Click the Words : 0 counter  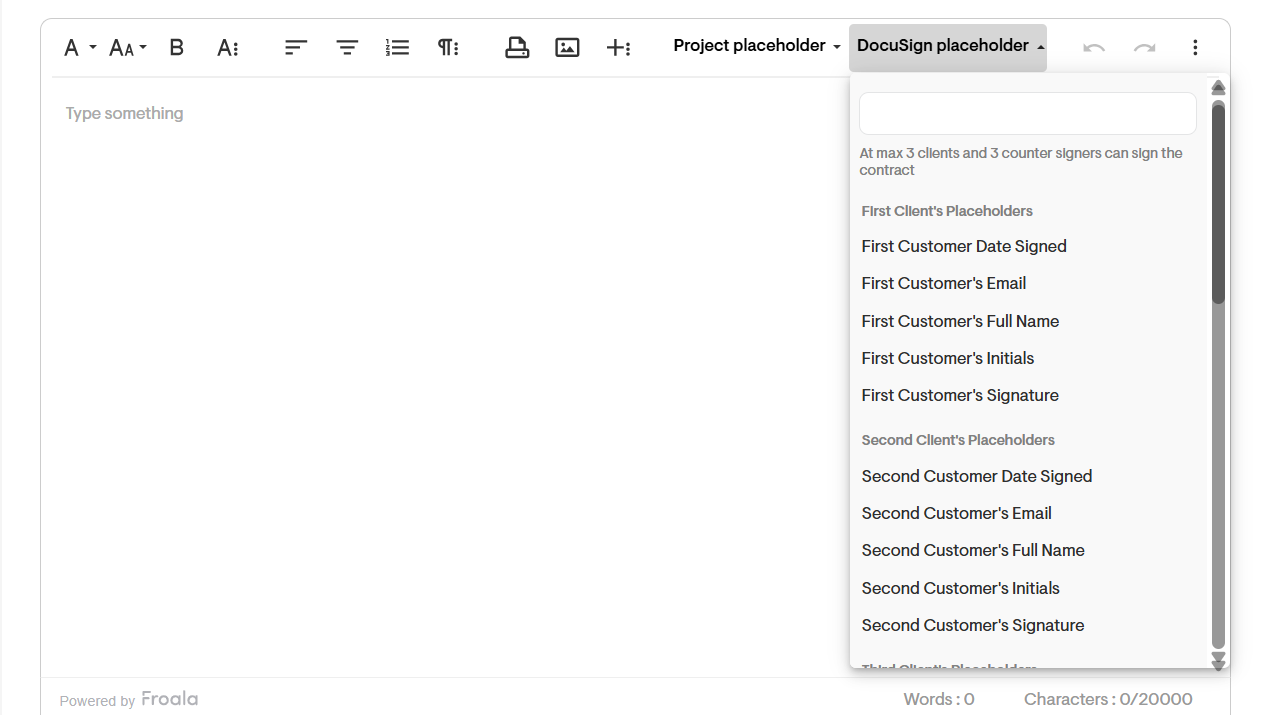pyautogui.click(x=939, y=699)
